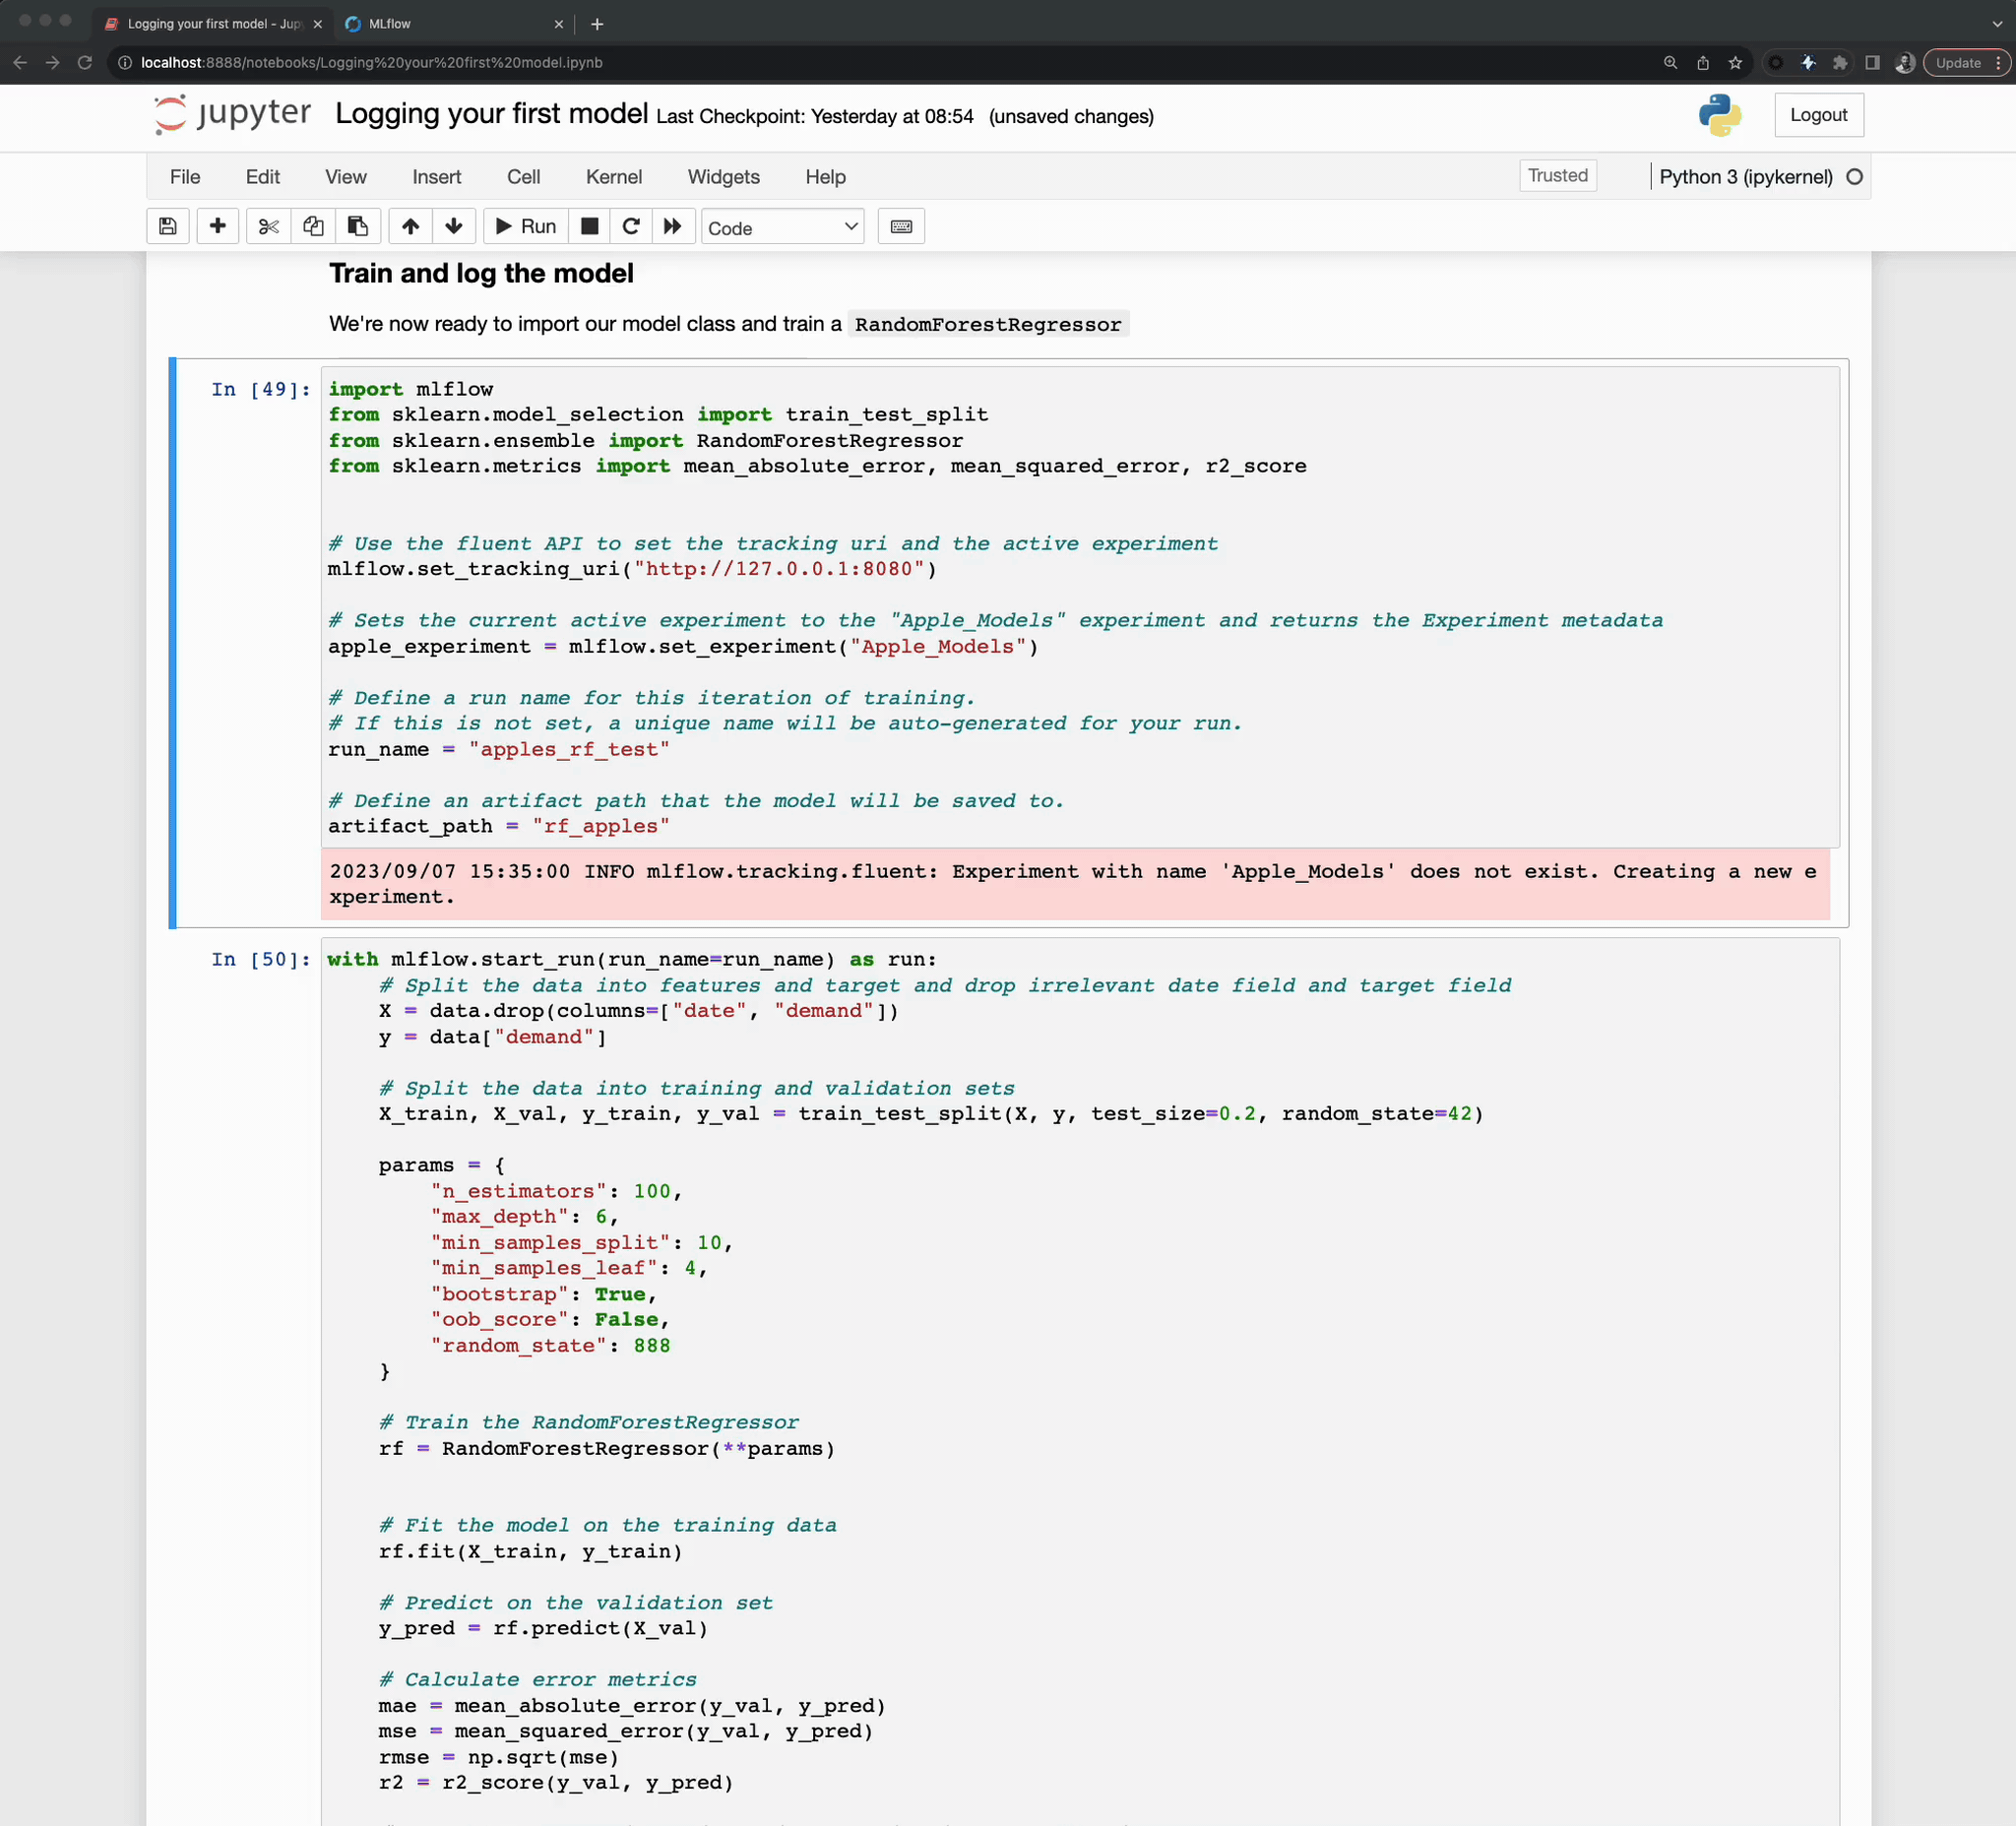The width and height of the screenshot is (2016, 1826).
Task: Open the browser three-dot menu
Action: [1996, 62]
